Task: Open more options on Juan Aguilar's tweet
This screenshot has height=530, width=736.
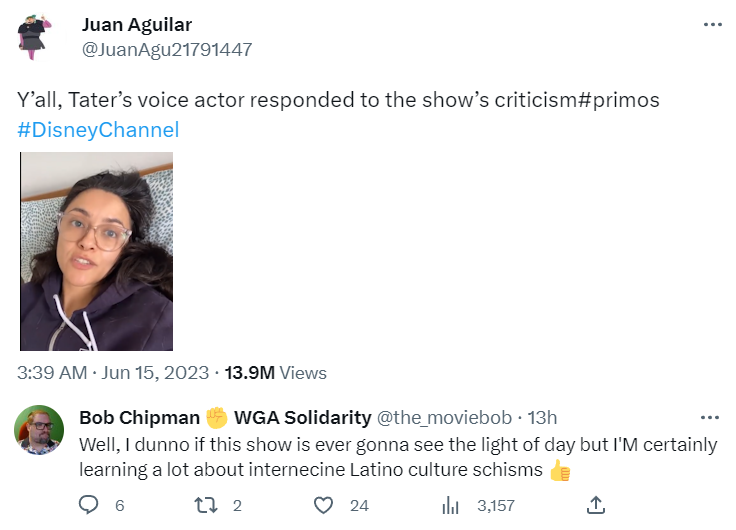Action: (712, 25)
